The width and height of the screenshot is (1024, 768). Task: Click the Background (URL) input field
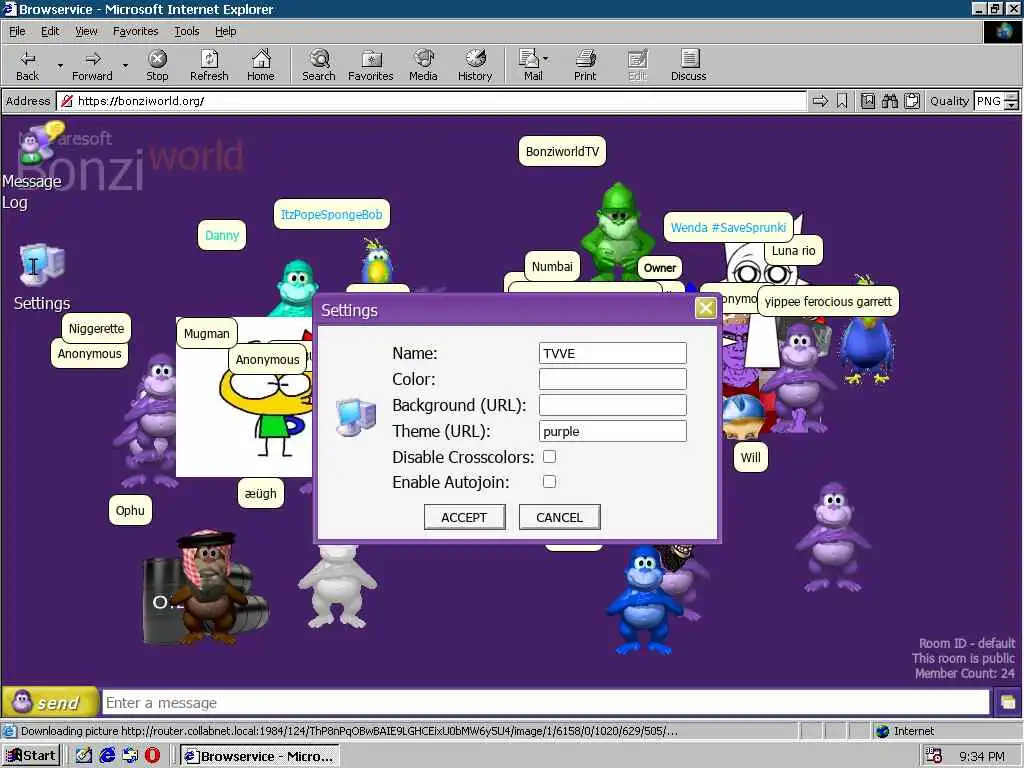(x=613, y=405)
